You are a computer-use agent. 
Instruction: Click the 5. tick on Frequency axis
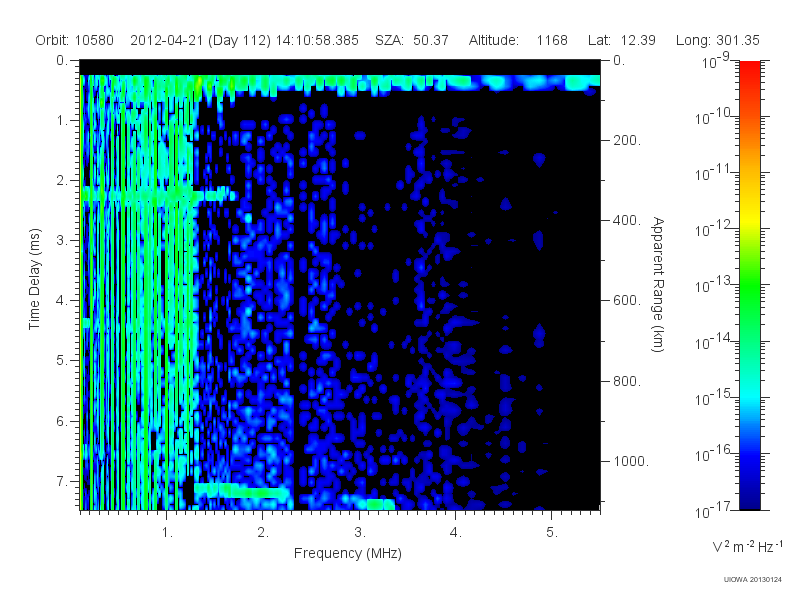tap(552, 532)
